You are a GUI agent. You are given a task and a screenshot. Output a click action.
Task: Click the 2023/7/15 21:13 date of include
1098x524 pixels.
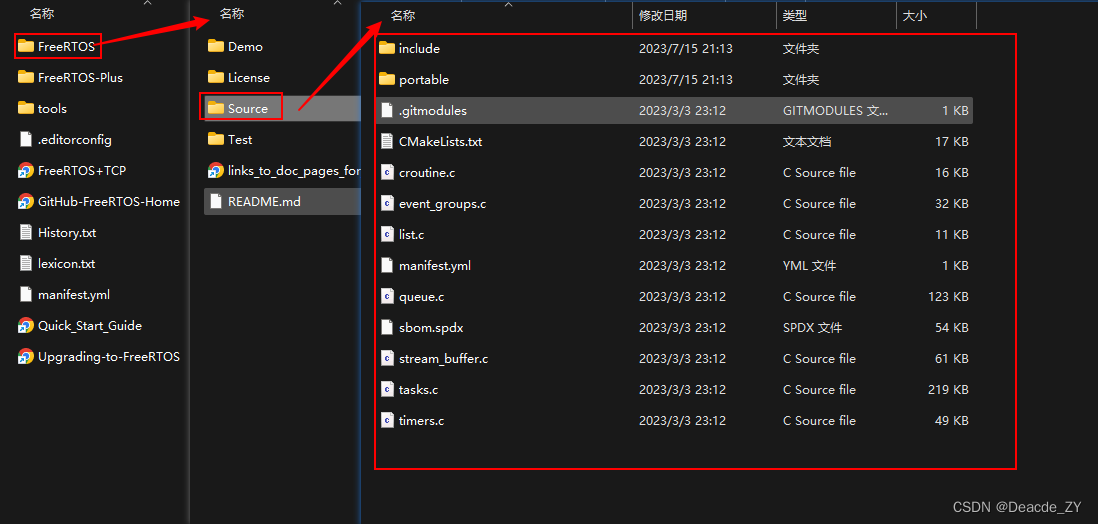click(686, 49)
